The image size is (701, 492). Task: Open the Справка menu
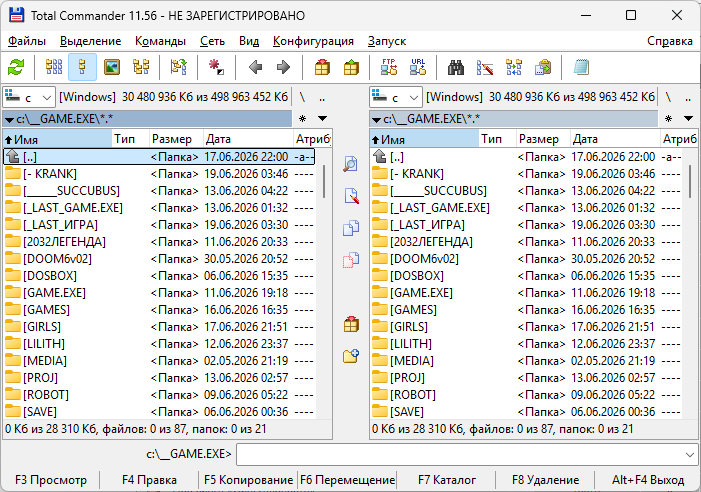[x=670, y=41]
